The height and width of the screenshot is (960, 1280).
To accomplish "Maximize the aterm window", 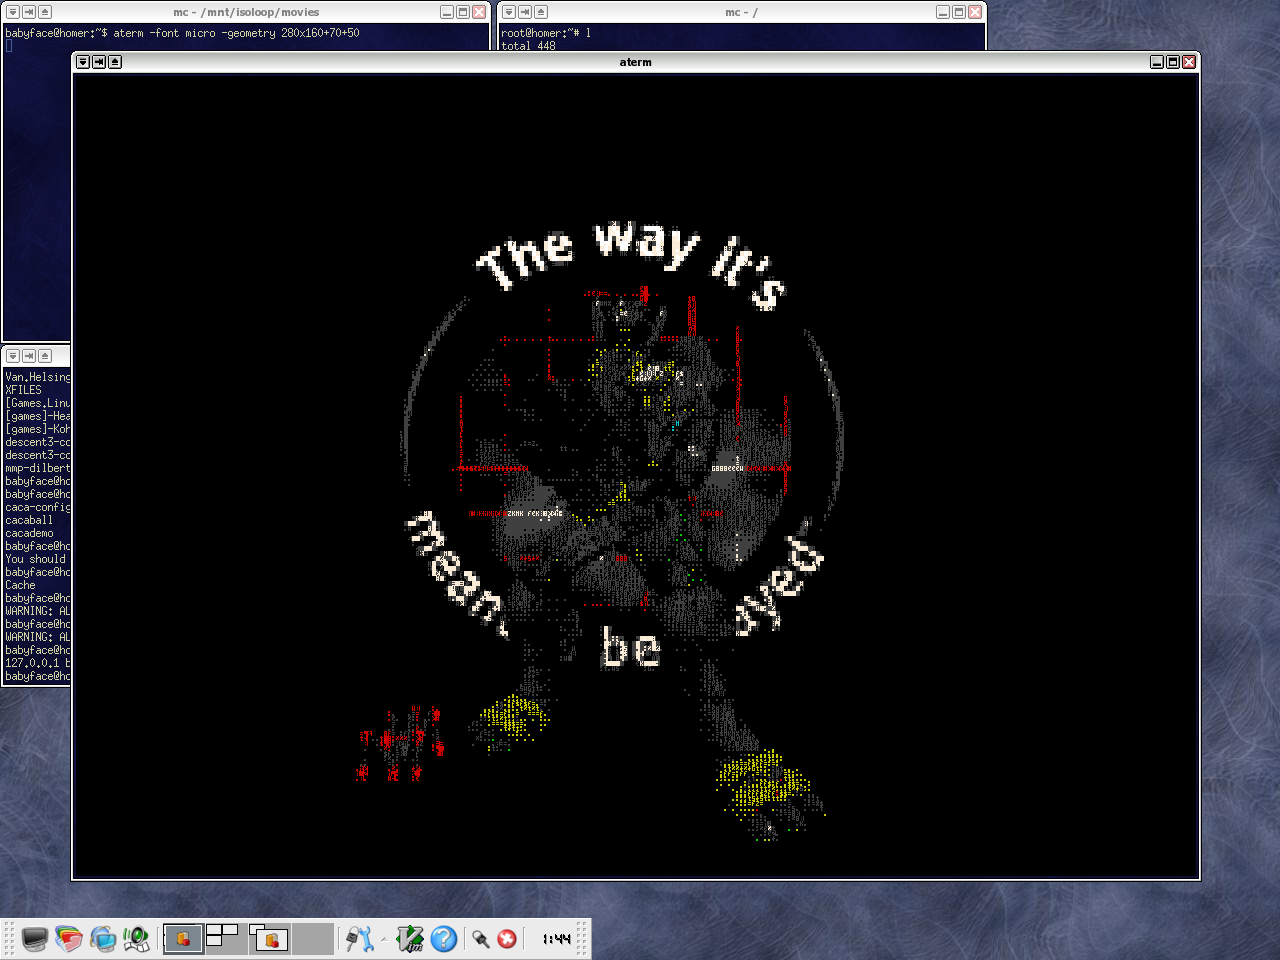I will pos(1173,62).
